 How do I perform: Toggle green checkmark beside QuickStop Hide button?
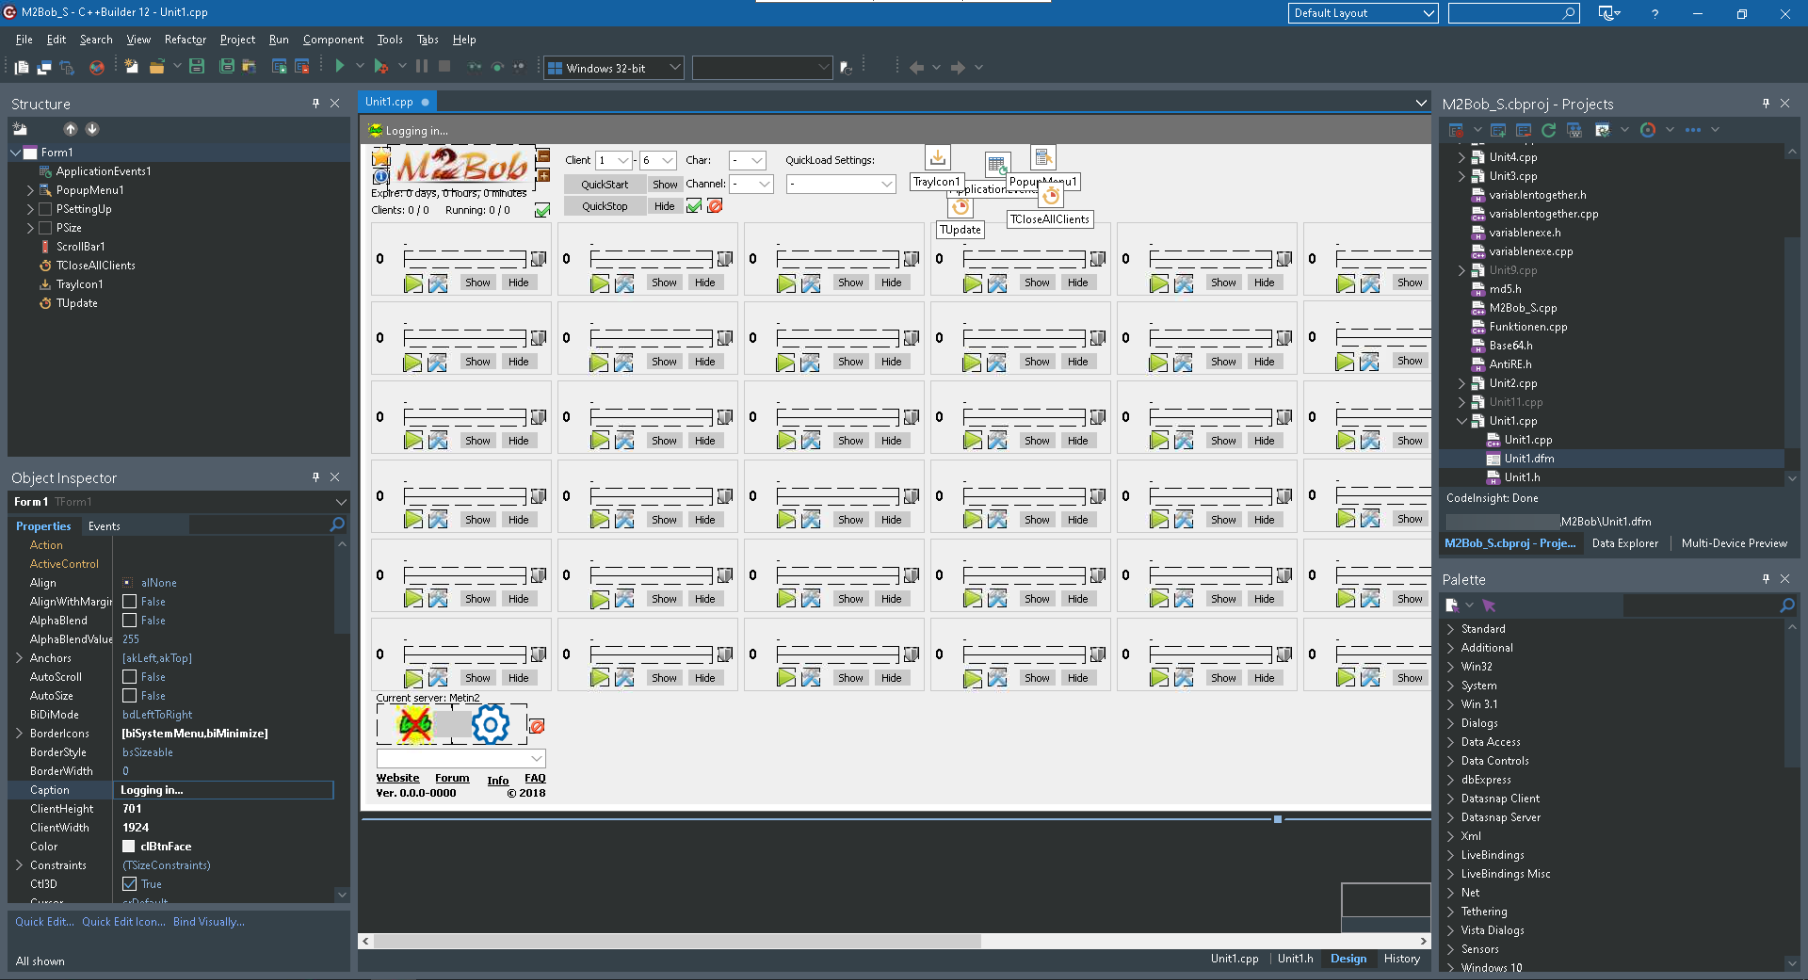pyautogui.click(x=694, y=206)
